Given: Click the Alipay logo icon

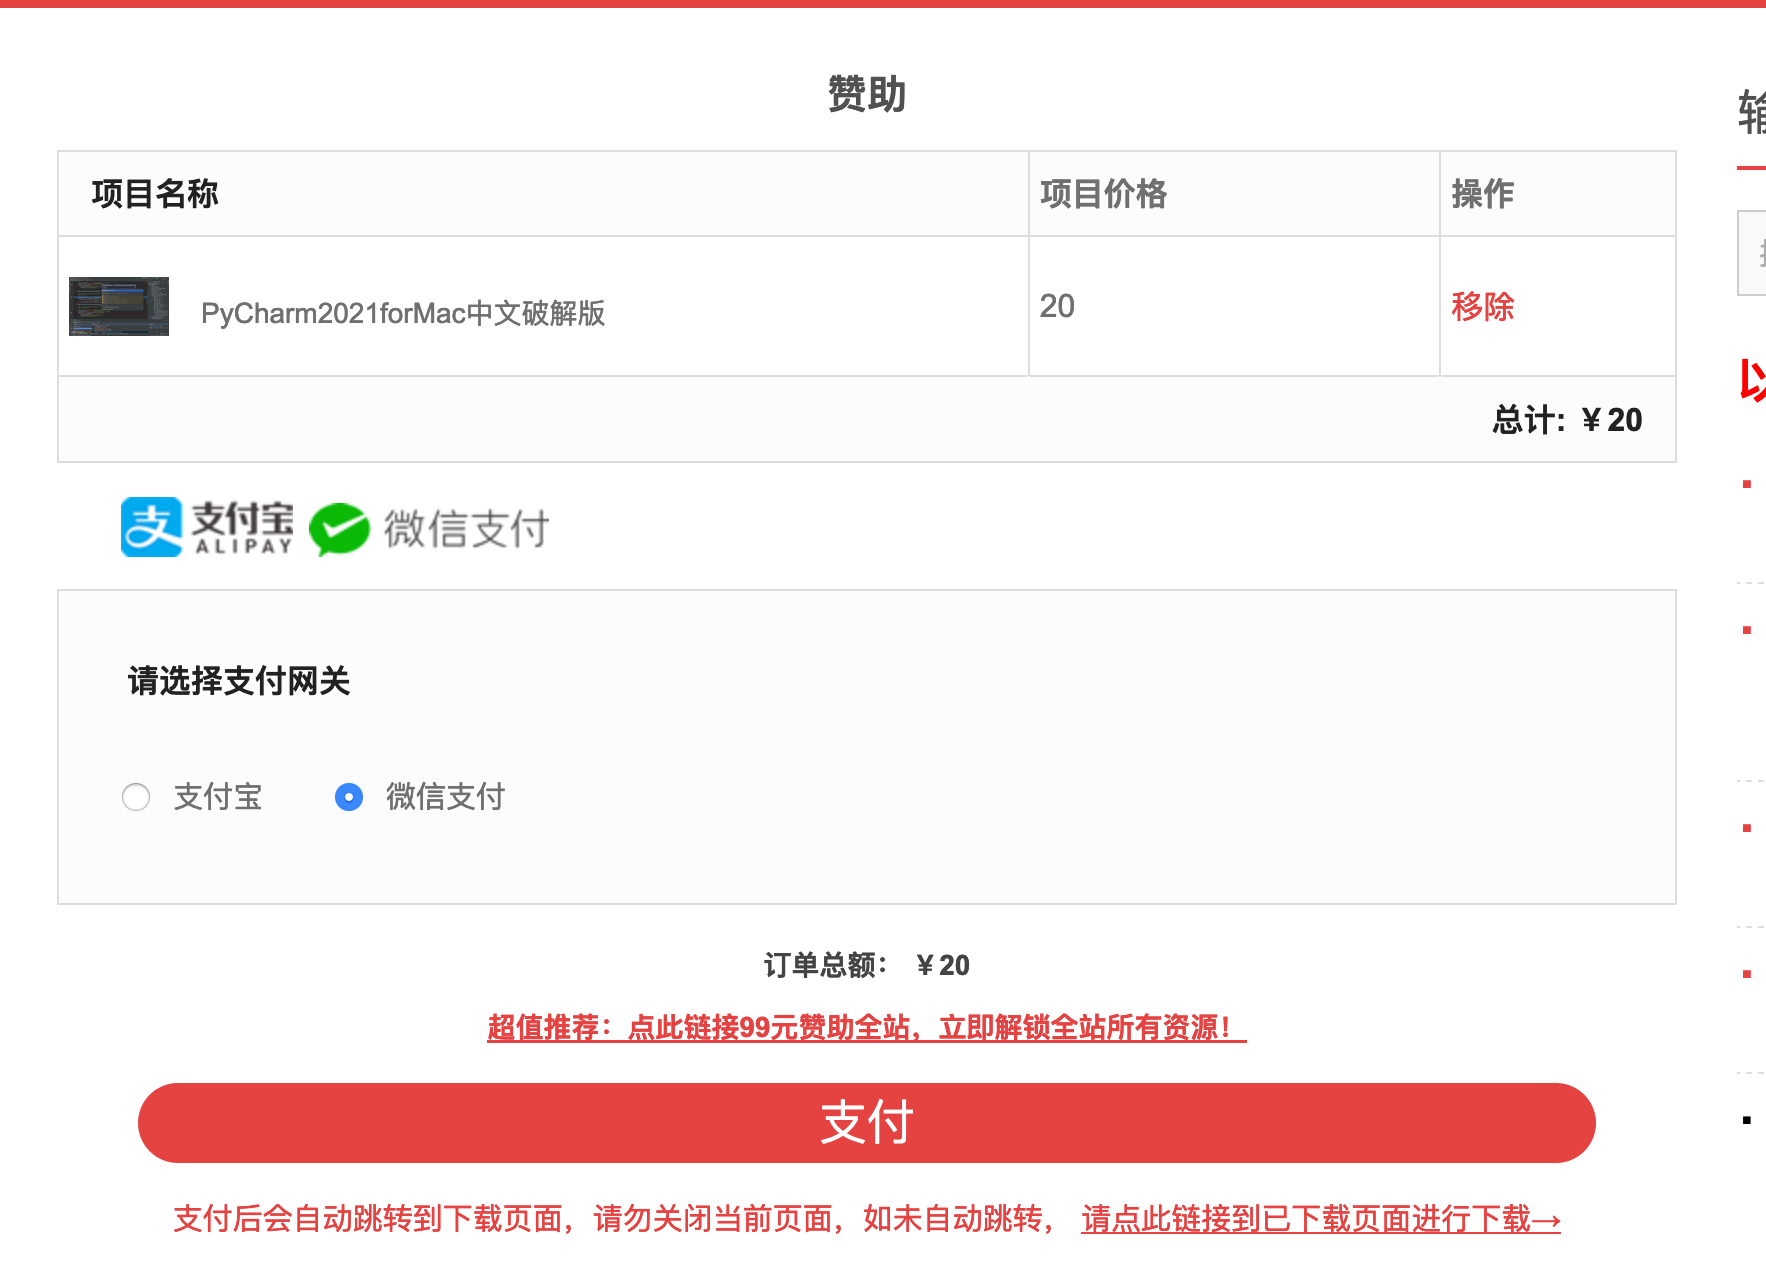Looking at the screenshot, I should pos(207,527).
